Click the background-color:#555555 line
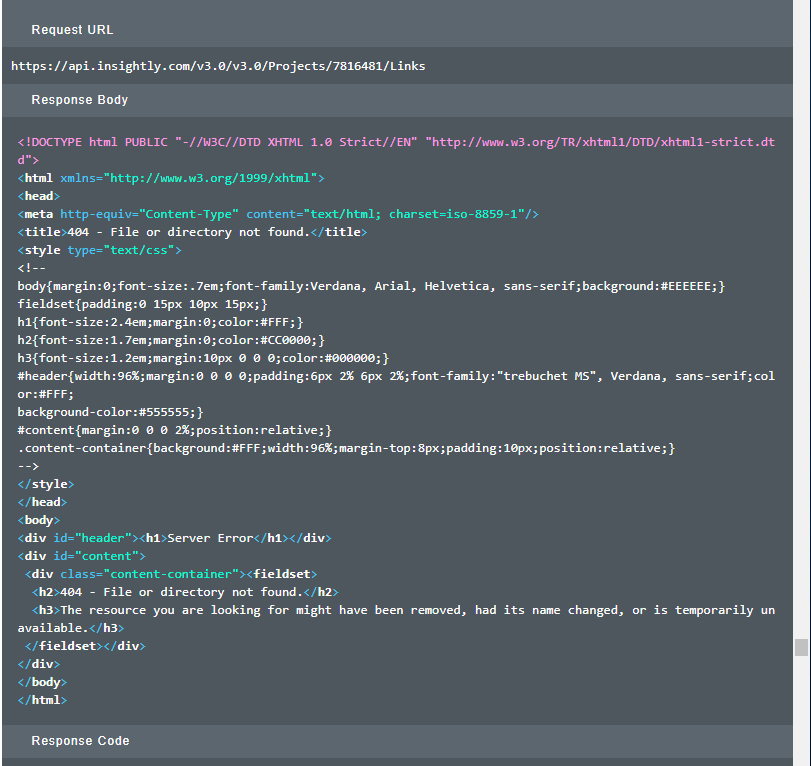 coord(110,412)
